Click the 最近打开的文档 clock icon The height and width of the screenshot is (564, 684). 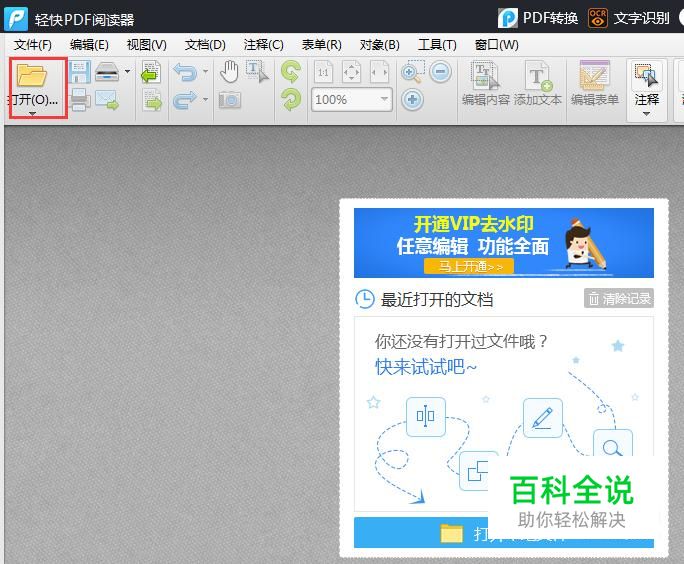[x=365, y=299]
